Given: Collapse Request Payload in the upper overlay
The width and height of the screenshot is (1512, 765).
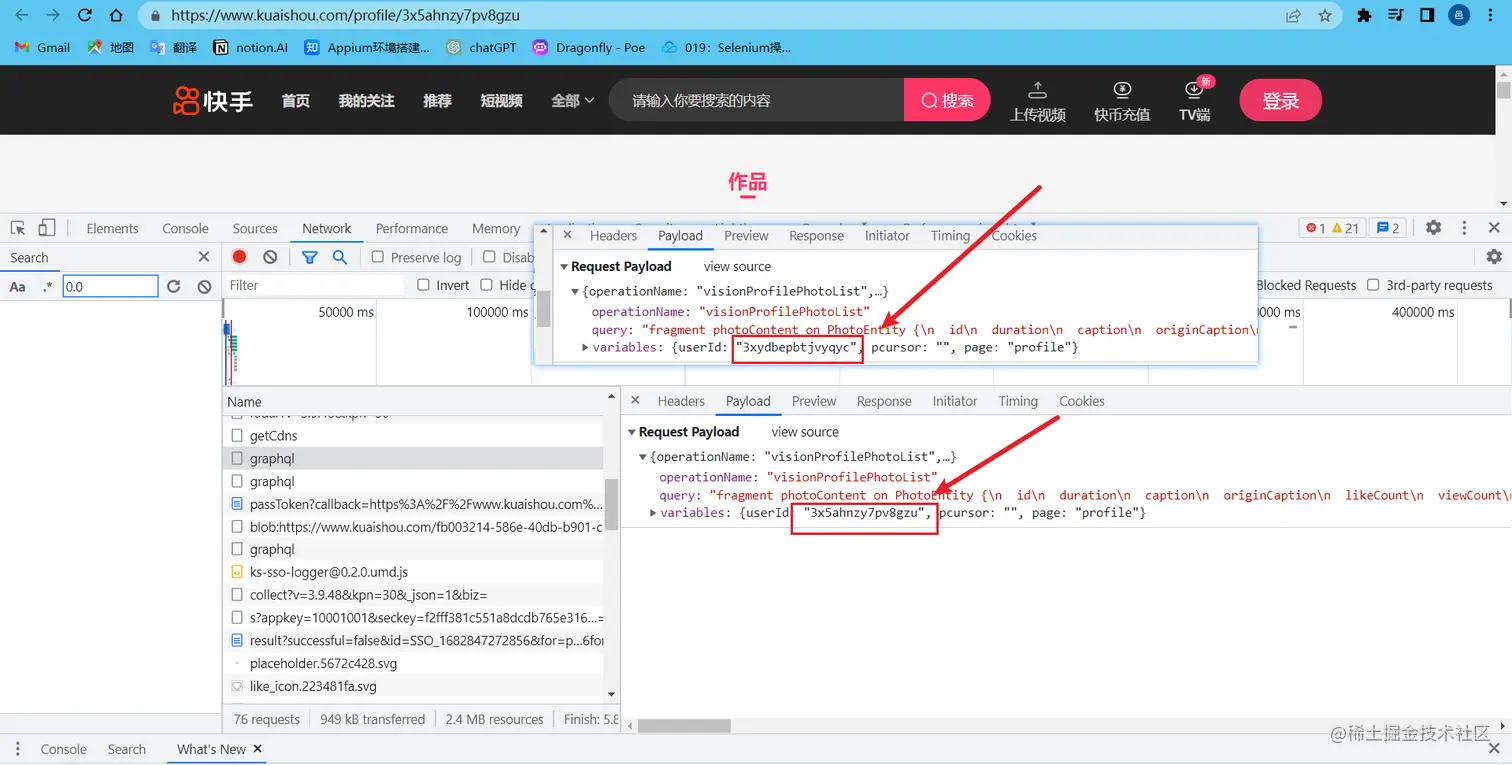Looking at the screenshot, I should pos(564,266).
